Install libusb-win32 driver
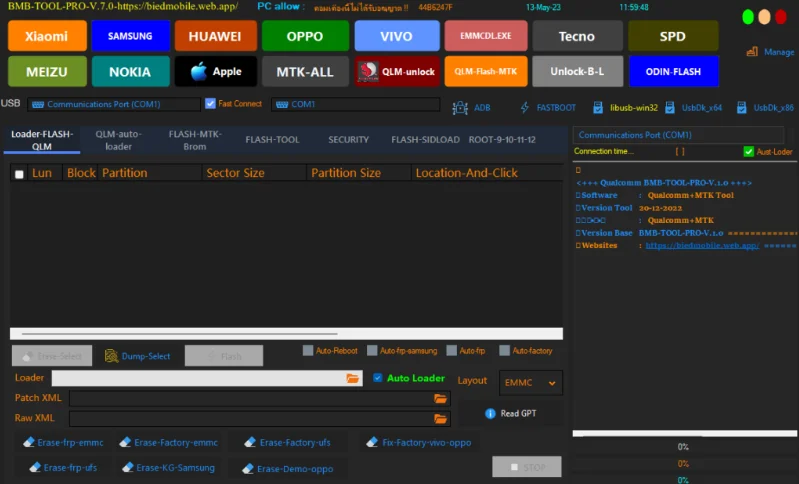Image resolution: width=799 pixels, height=484 pixels. click(x=626, y=107)
